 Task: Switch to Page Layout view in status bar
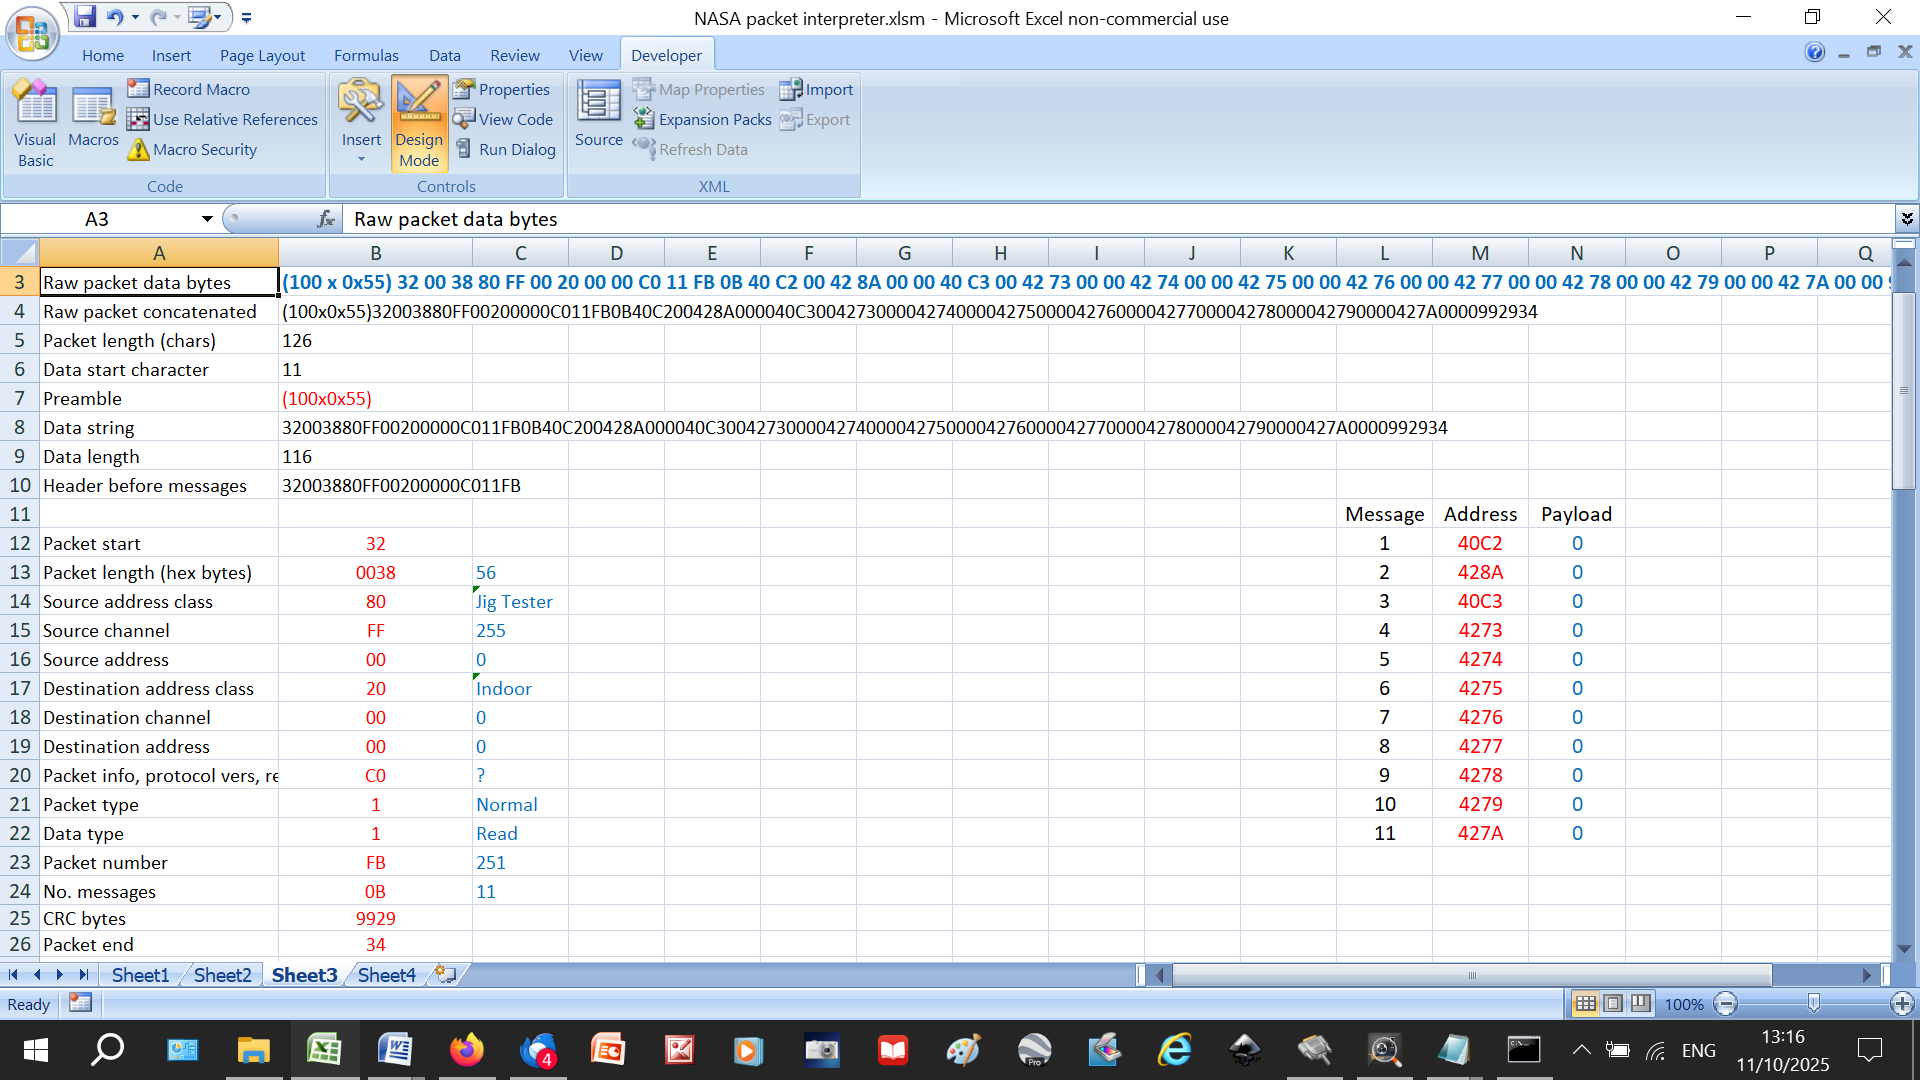[1613, 1003]
